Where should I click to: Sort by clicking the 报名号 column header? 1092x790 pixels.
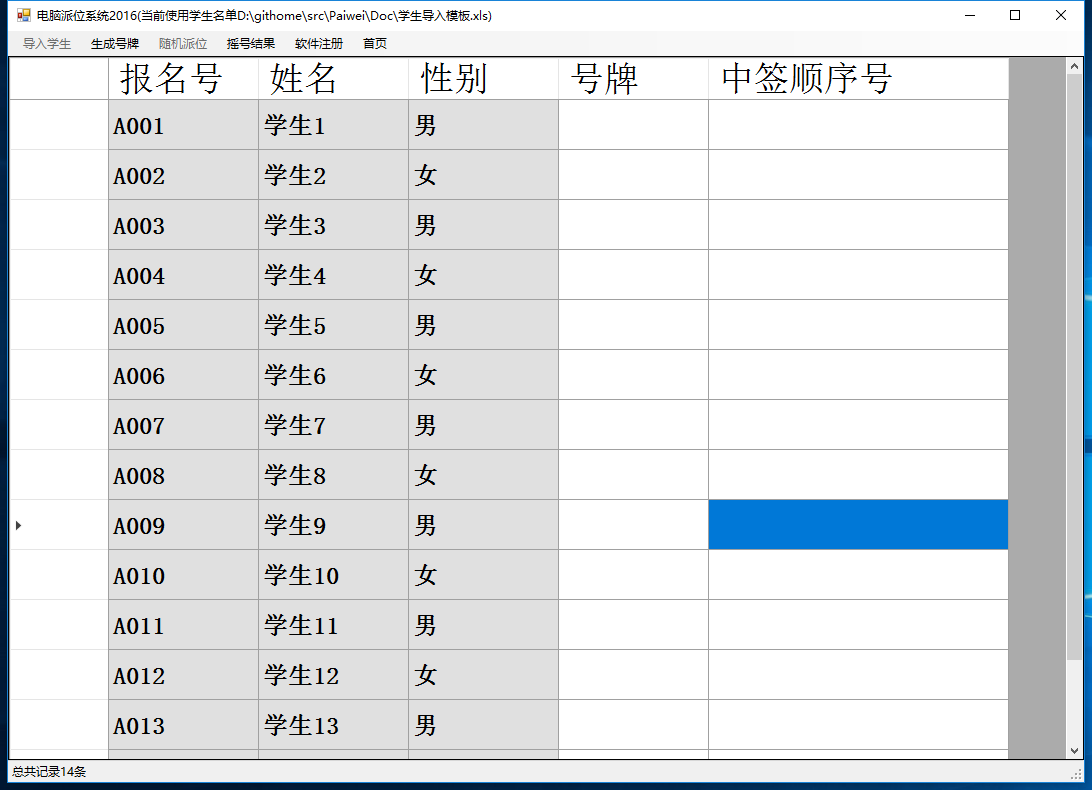183,78
